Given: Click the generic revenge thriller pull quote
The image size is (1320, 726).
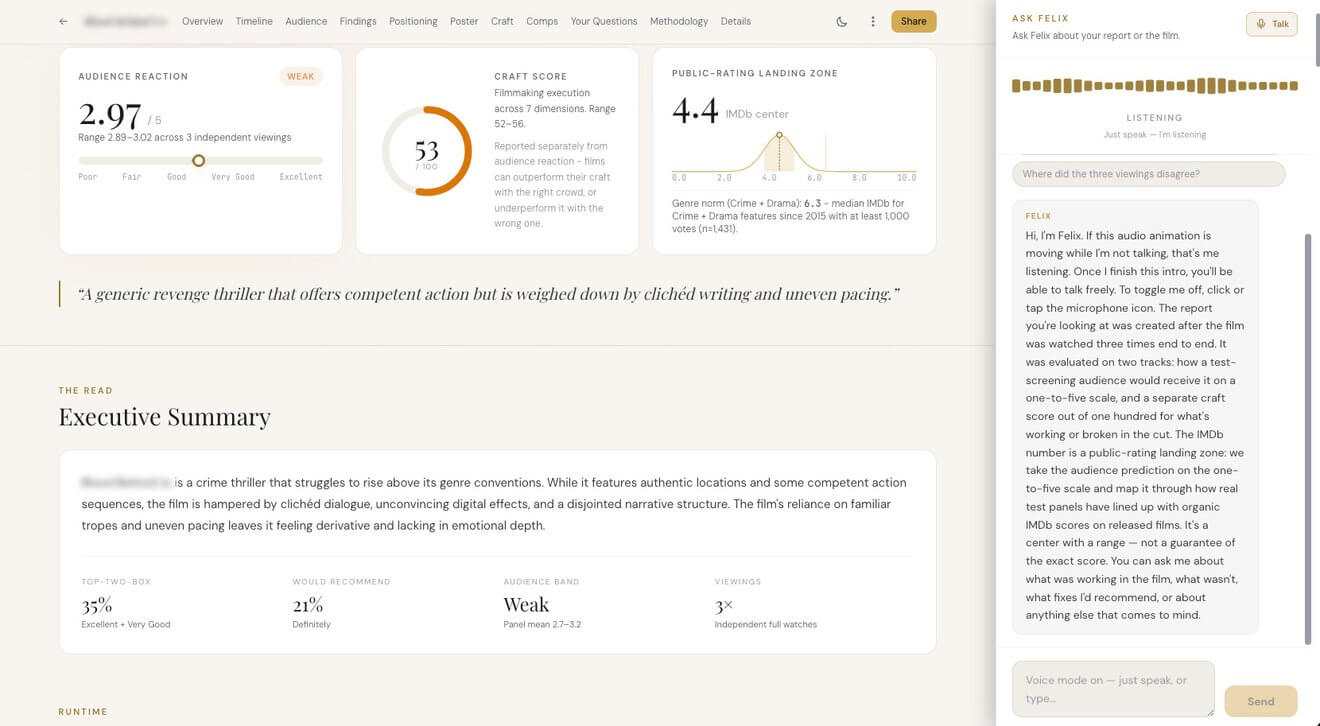Looking at the screenshot, I should 489,294.
